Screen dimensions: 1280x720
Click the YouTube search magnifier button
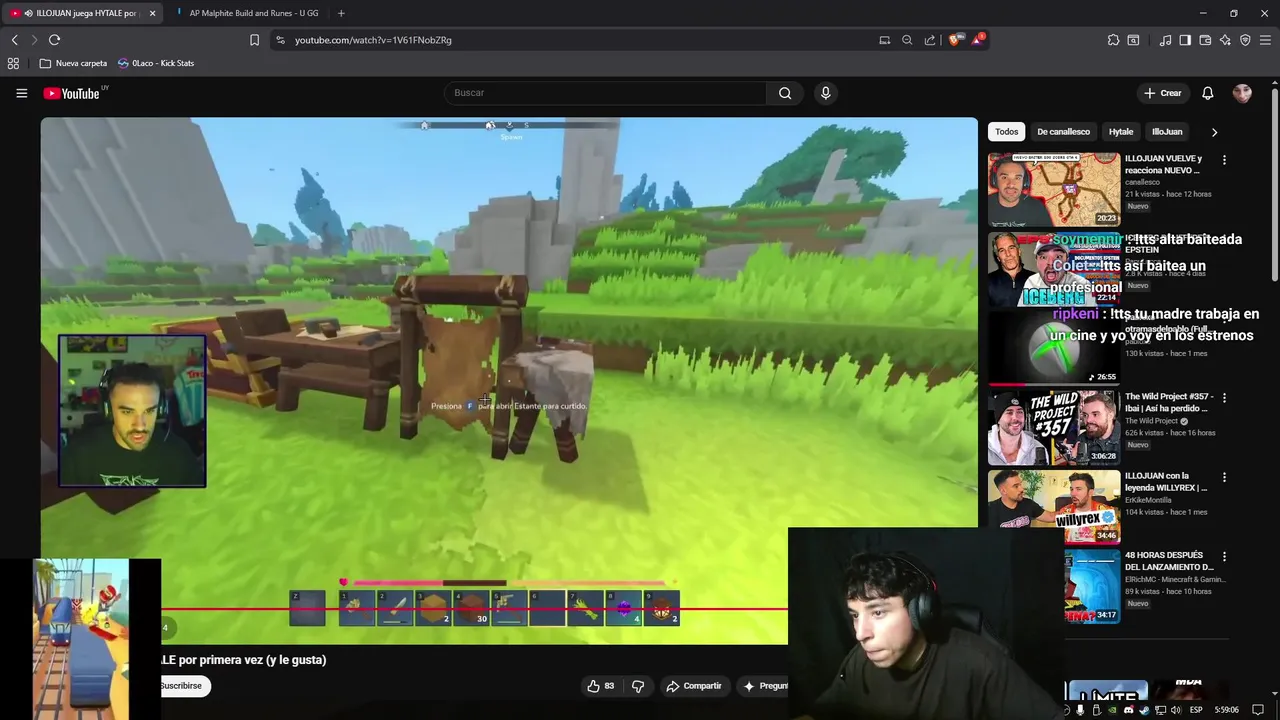pyautogui.click(x=785, y=93)
